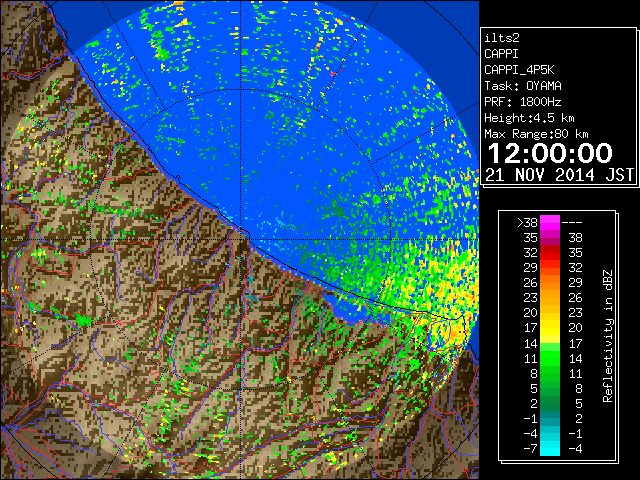The width and height of the screenshot is (640, 480).
Task: Click the 'Reflectivity in dBZ' axis label
Action: click(x=608, y=336)
